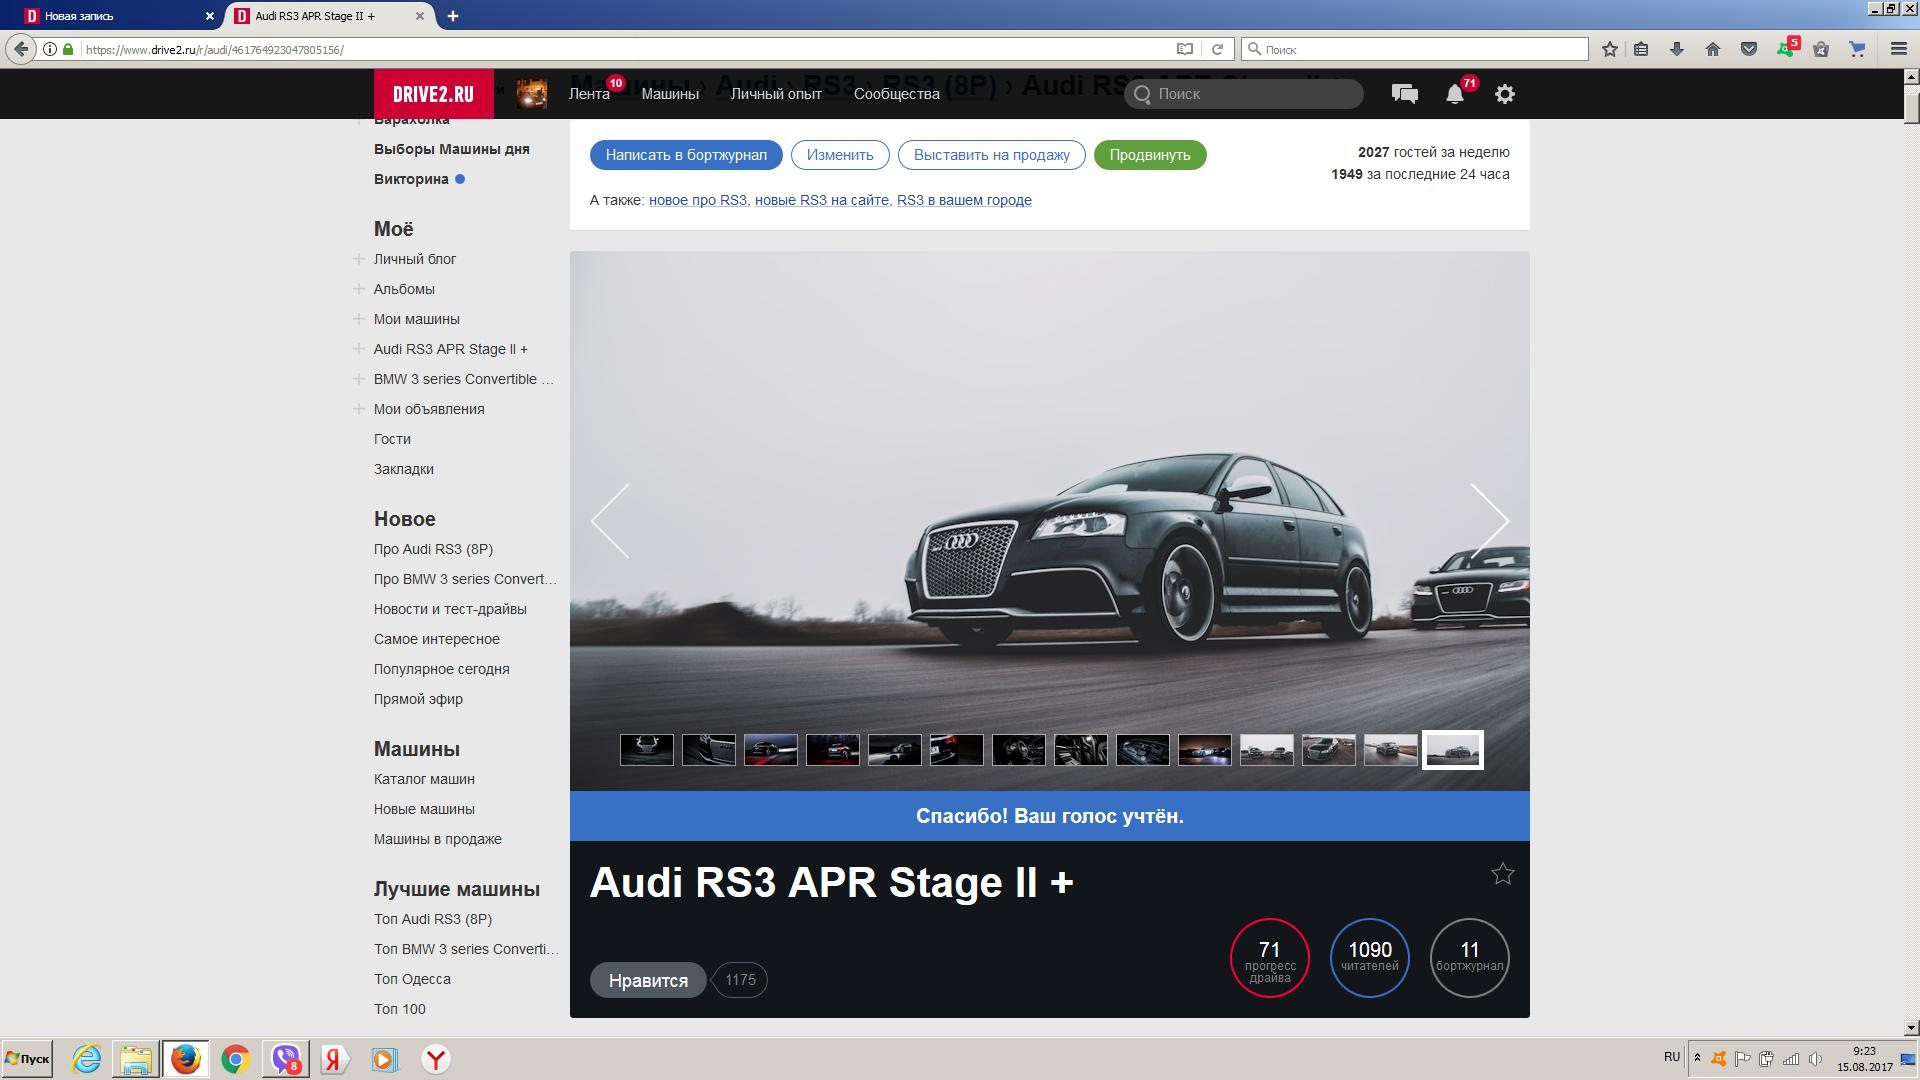Image resolution: width=1920 pixels, height=1080 pixels.
Task: Open Лента feed menu item
Action: click(589, 94)
